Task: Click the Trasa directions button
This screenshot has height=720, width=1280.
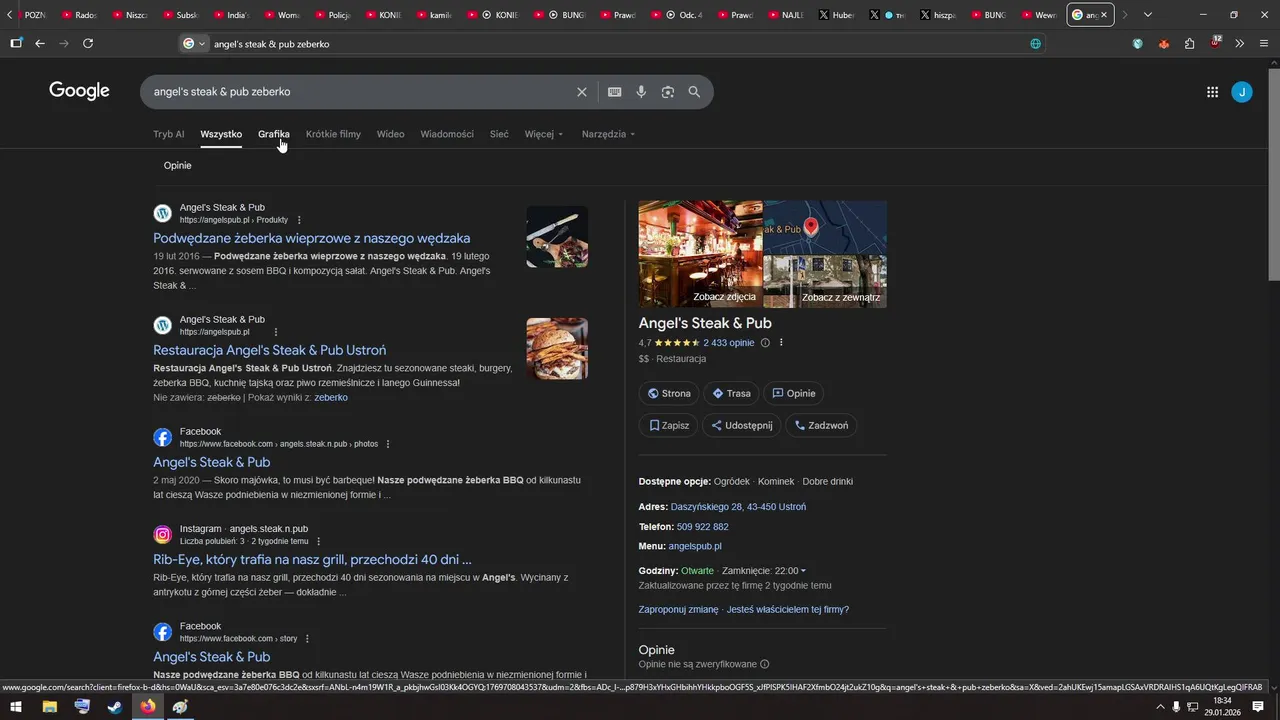Action: [732, 394]
